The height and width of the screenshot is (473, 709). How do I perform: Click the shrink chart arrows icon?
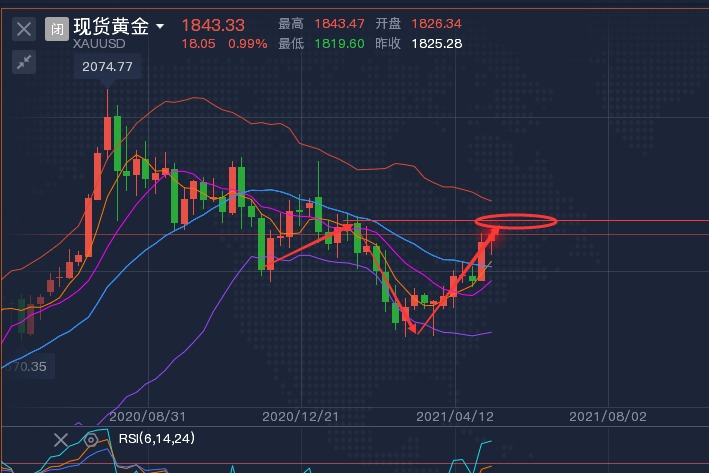(24, 62)
